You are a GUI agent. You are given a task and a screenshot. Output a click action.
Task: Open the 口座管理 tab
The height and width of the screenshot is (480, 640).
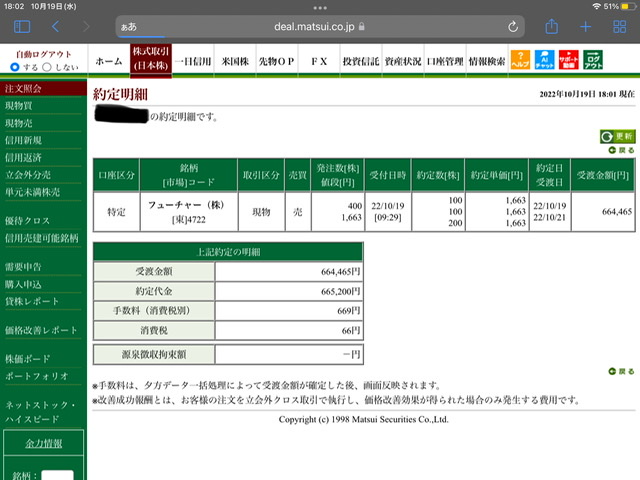(445, 61)
